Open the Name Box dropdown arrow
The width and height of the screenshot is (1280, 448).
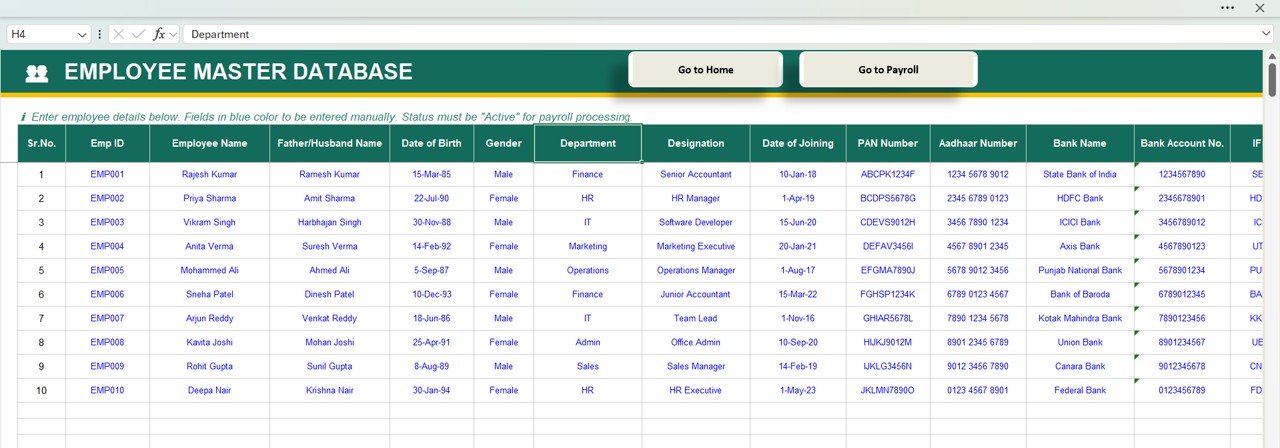pos(82,34)
